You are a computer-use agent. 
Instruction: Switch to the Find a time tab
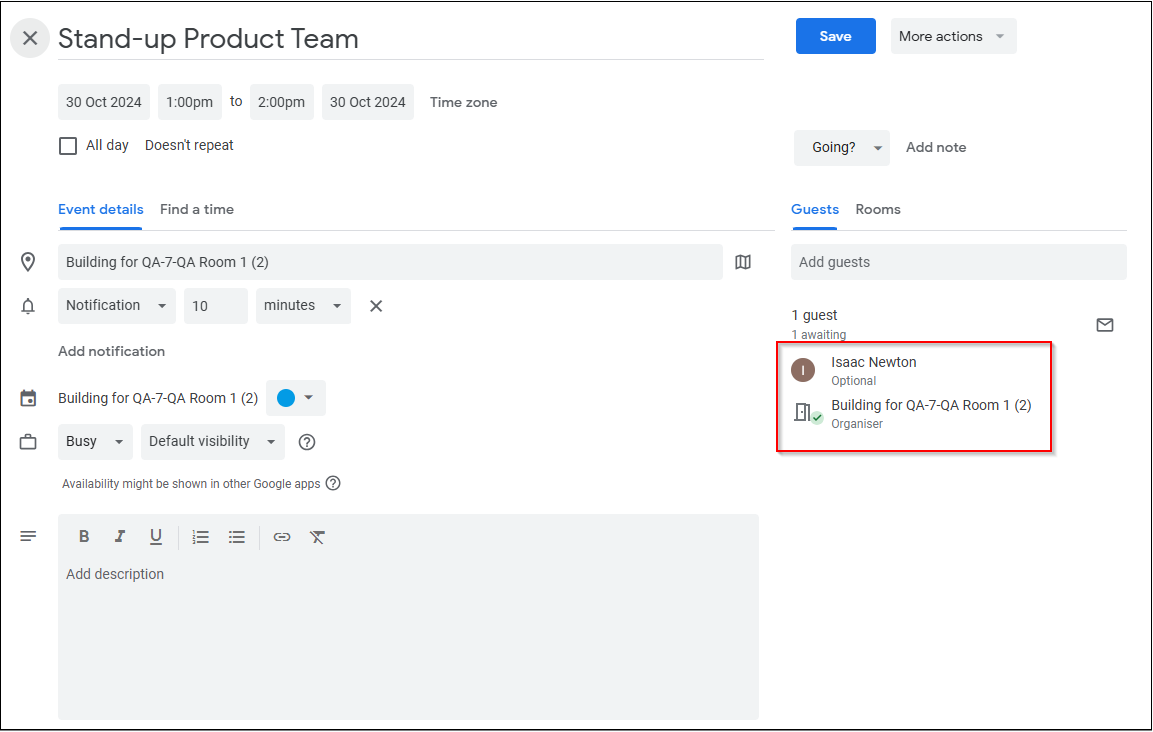coord(197,210)
